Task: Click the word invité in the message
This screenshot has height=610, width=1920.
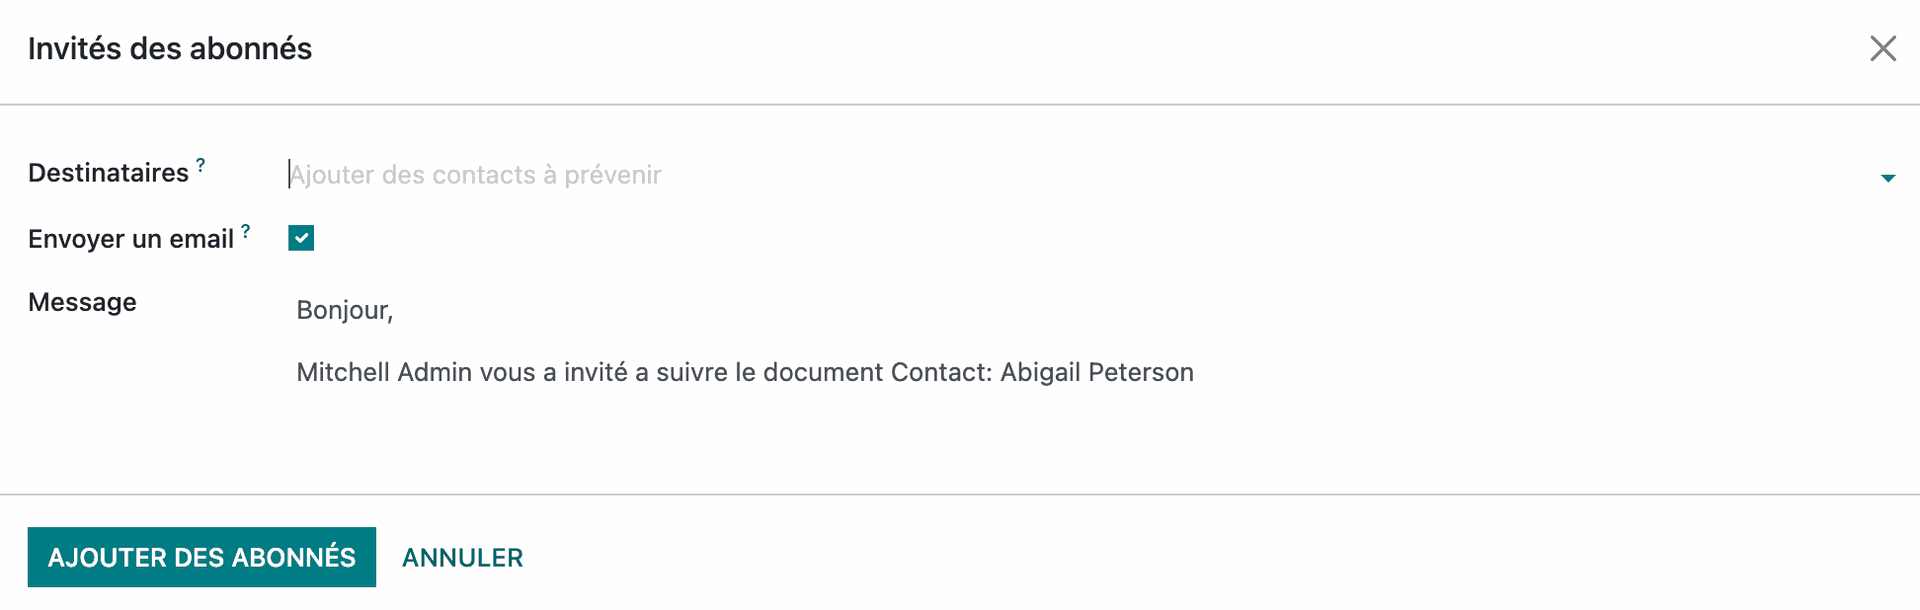Action: [595, 372]
